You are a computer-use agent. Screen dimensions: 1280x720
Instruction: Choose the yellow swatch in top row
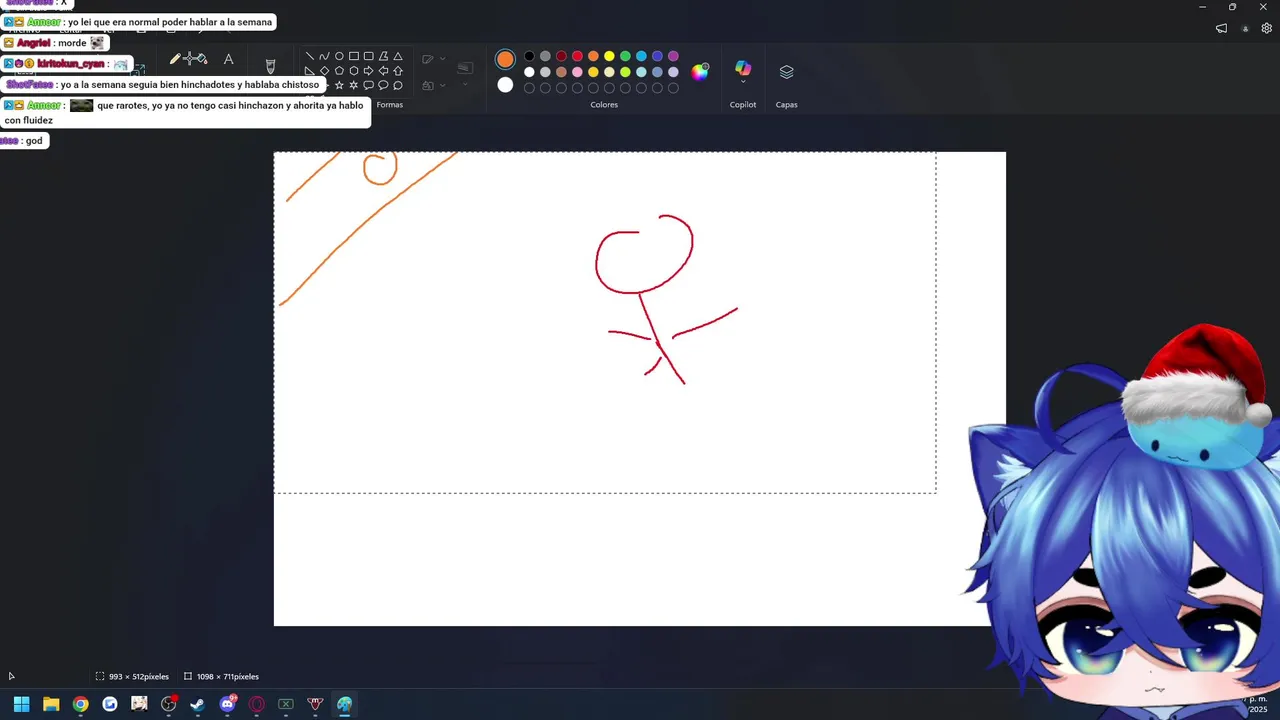(x=609, y=56)
